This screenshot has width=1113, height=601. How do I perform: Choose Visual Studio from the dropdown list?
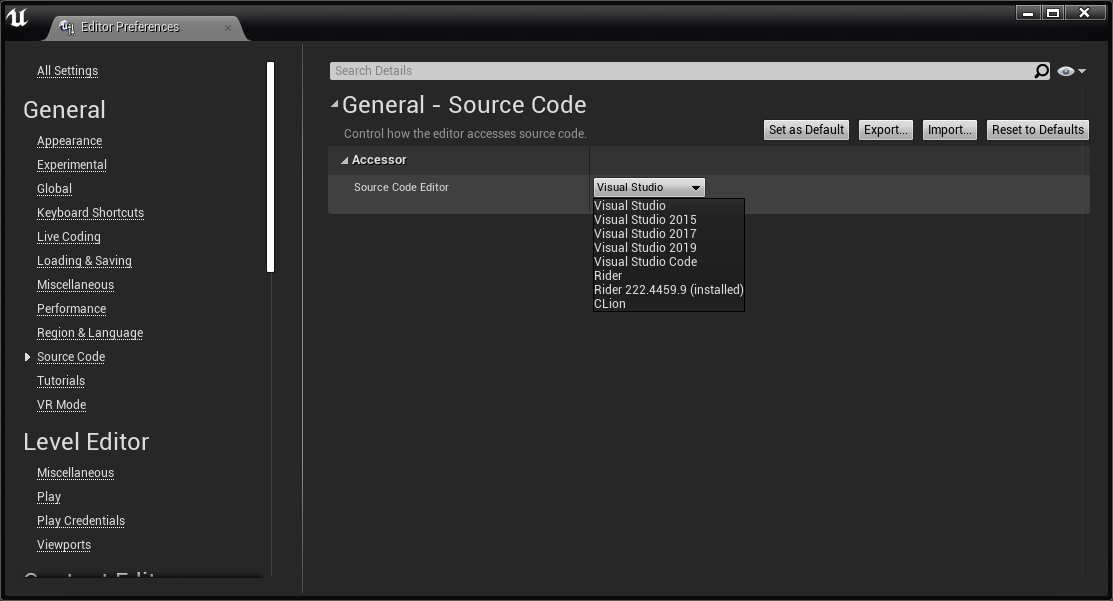tap(630, 206)
